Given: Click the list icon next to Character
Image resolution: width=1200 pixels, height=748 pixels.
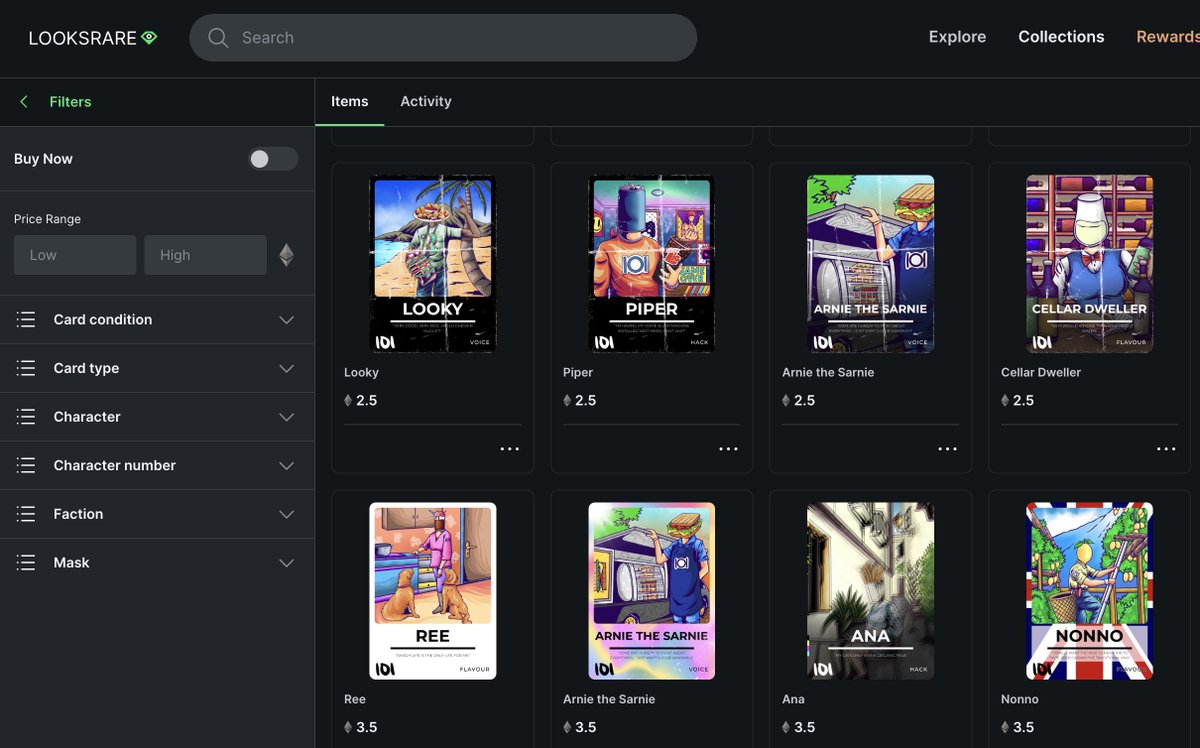Looking at the screenshot, I should 26,417.
